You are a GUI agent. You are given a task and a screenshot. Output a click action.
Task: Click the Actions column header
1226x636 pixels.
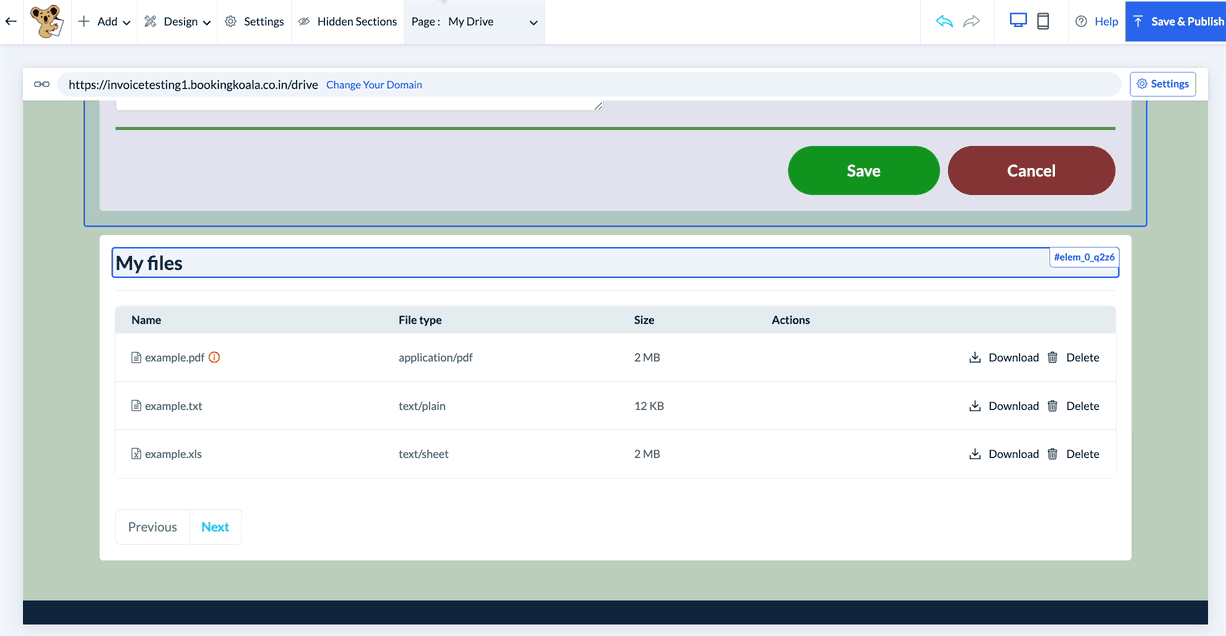[791, 320]
